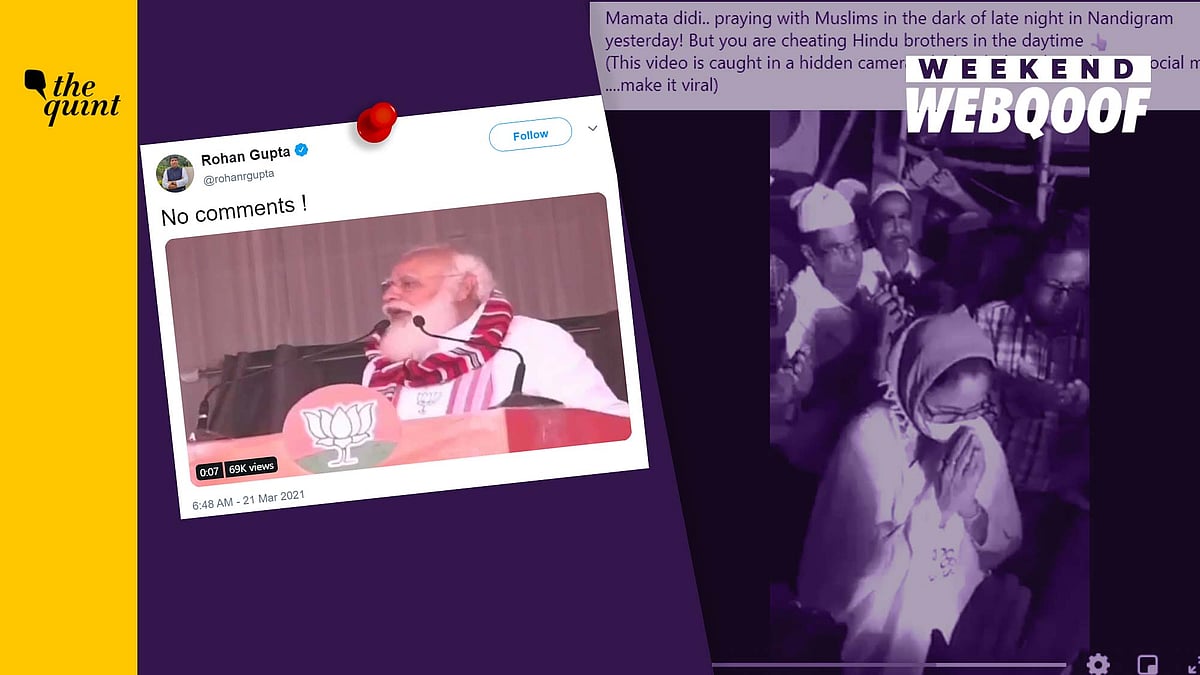Click Rohan Gupta's profile avatar
The image size is (1200, 675).
(174, 173)
